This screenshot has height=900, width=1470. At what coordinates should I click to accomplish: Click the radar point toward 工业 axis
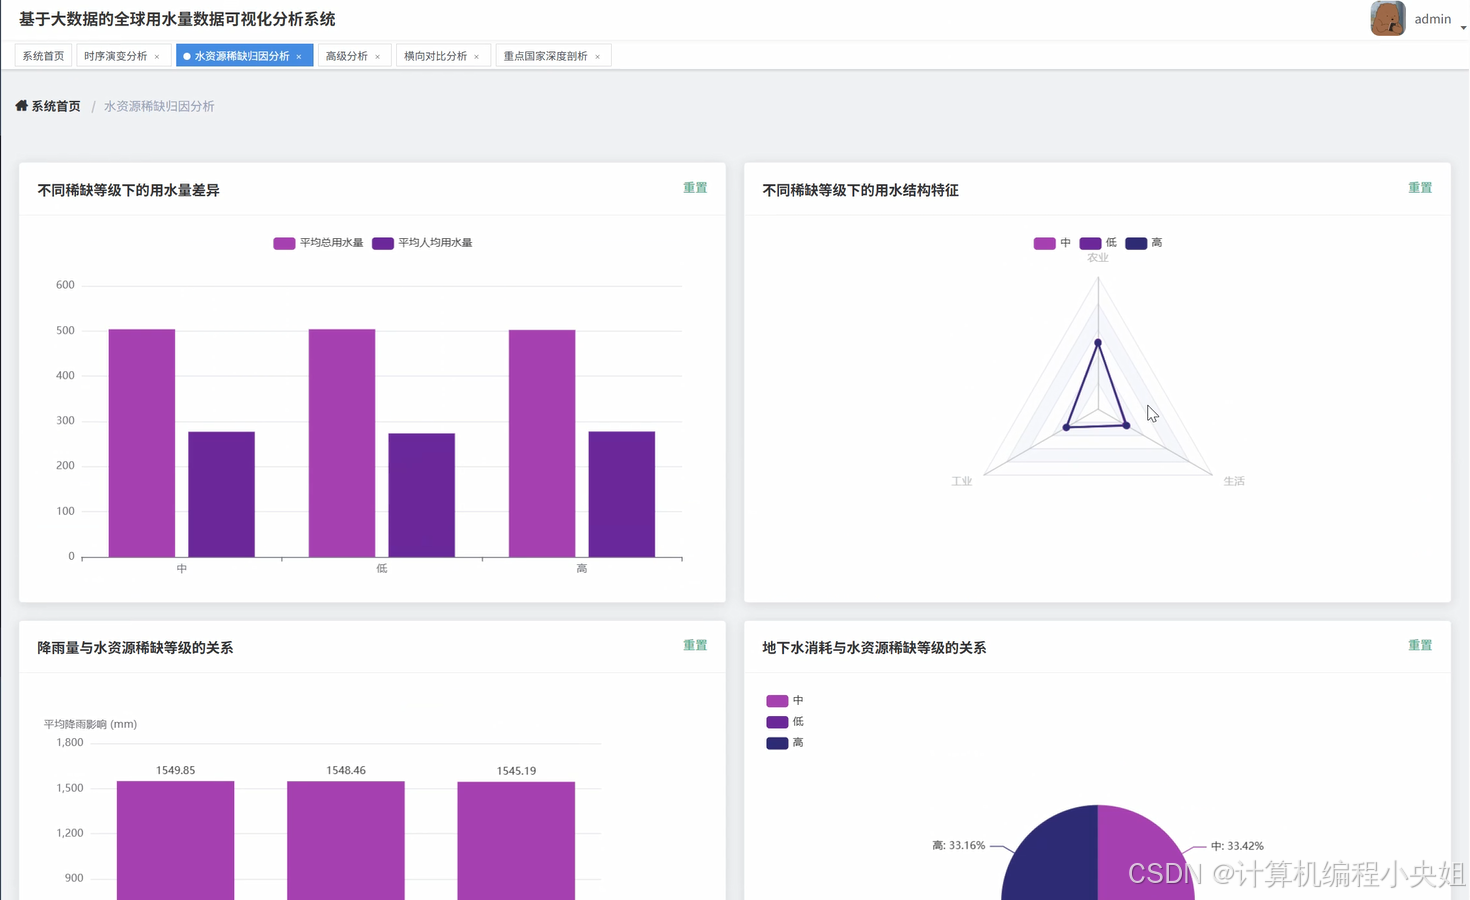click(x=1067, y=428)
